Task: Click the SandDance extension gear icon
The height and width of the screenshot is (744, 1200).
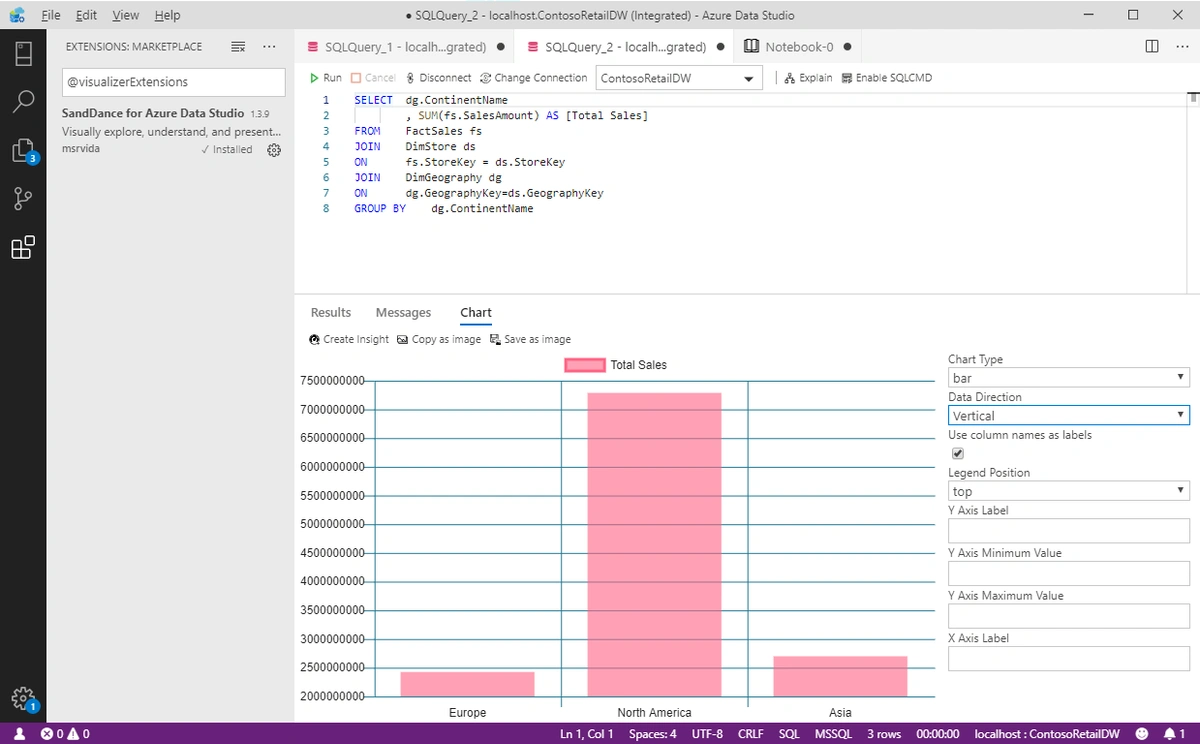Action: [x=274, y=150]
